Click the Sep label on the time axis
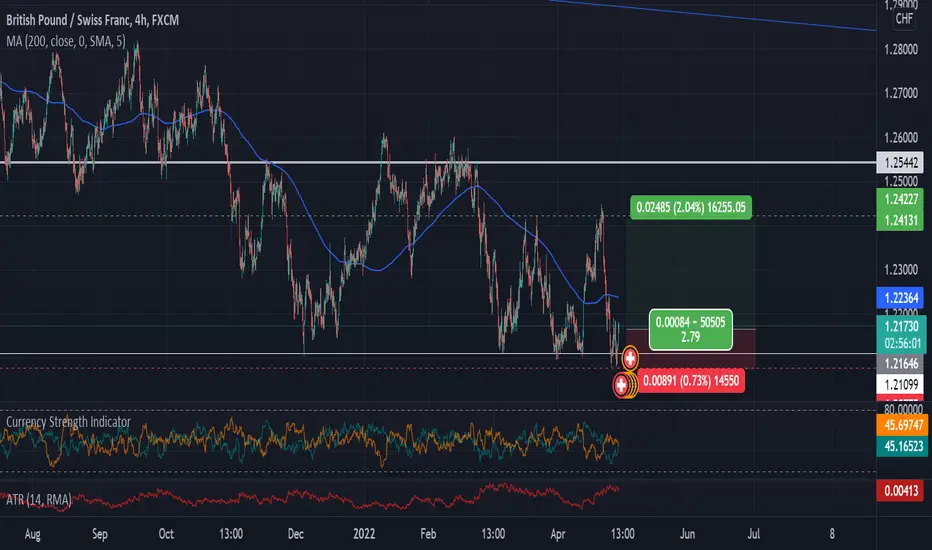The image size is (932, 550). click(100, 534)
